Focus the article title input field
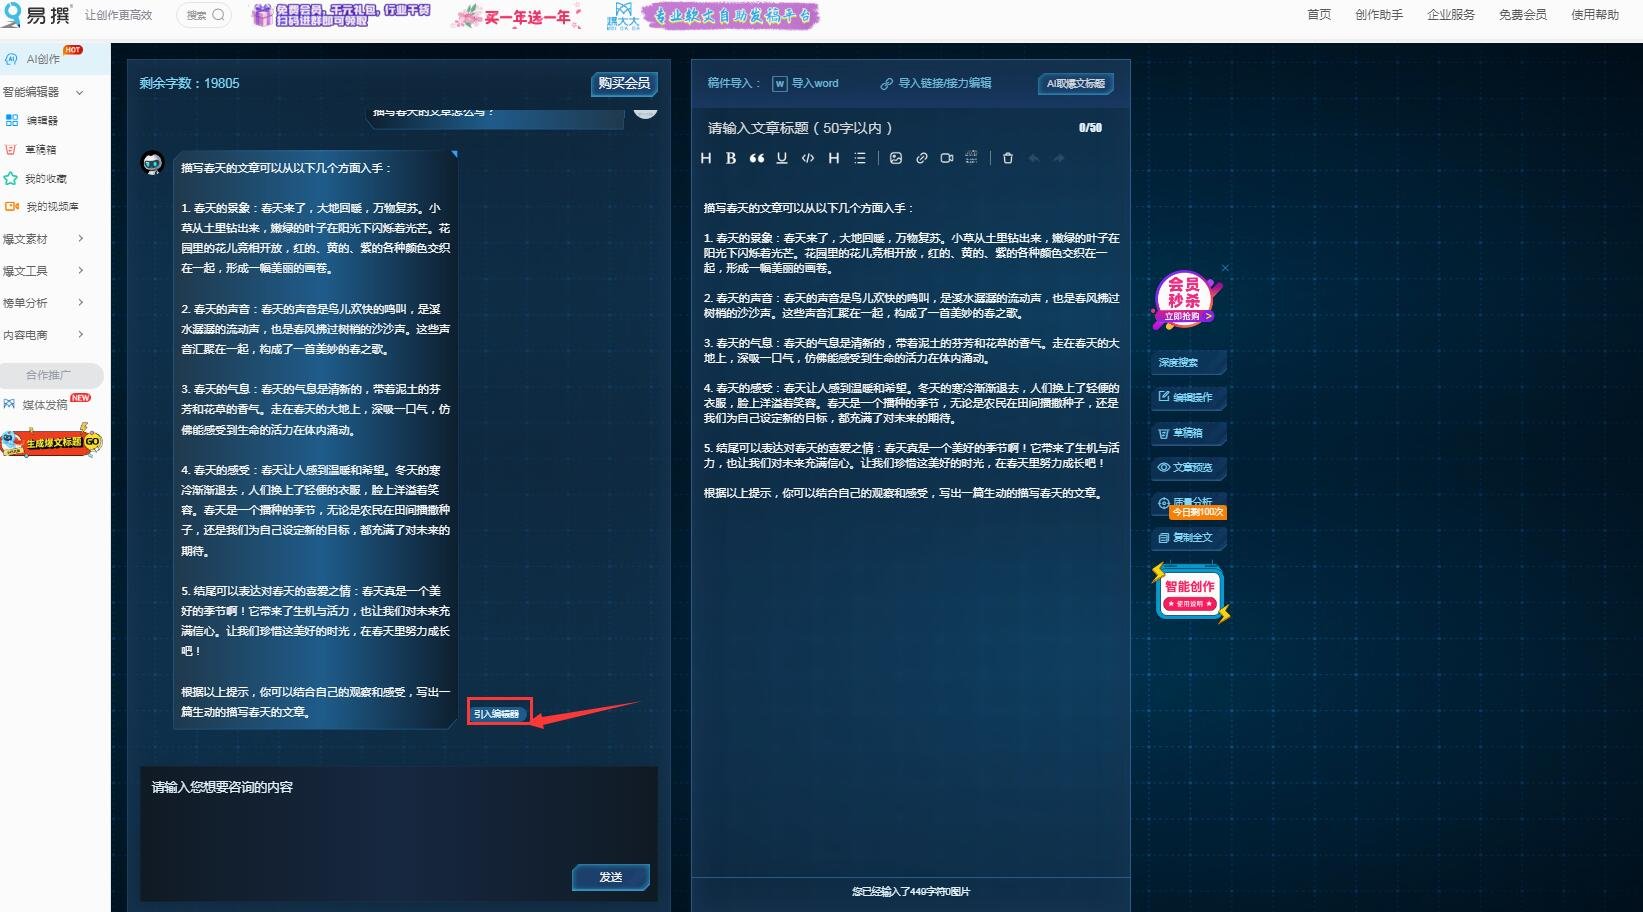Screen dimensions: 1643x912 (880, 128)
